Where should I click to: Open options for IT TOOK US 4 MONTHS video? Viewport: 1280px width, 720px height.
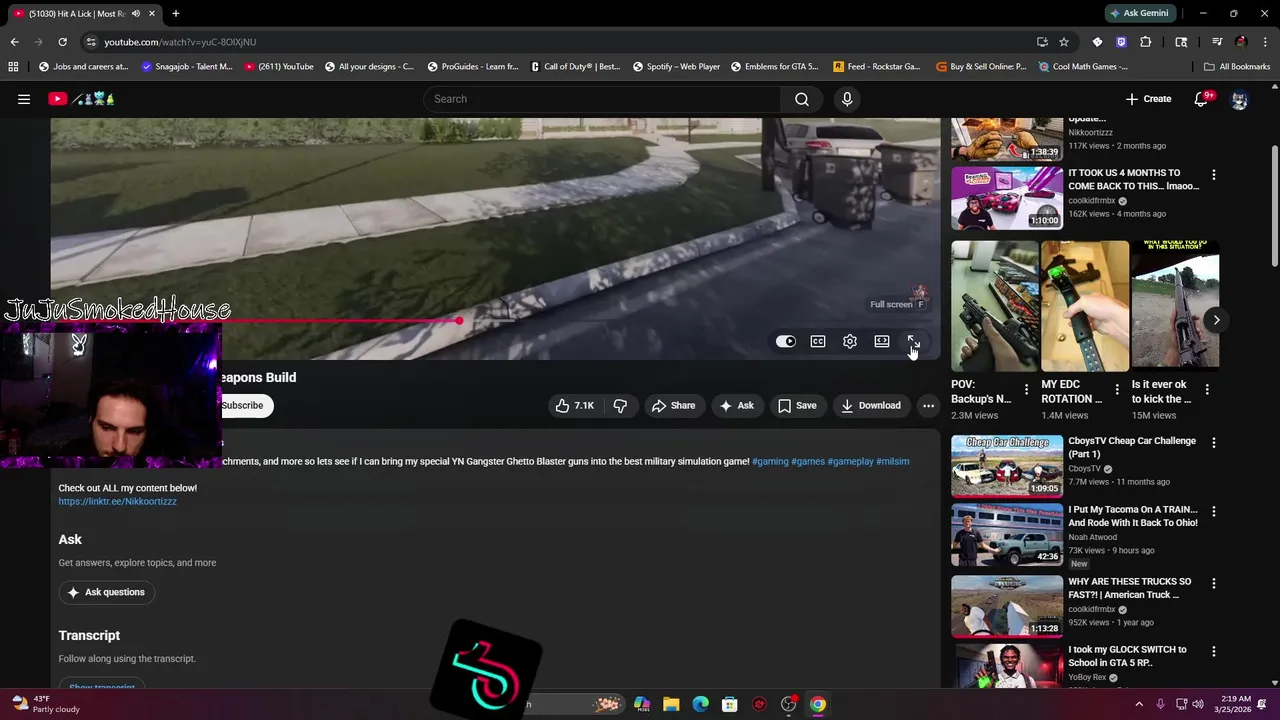pyautogui.click(x=1214, y=175)
